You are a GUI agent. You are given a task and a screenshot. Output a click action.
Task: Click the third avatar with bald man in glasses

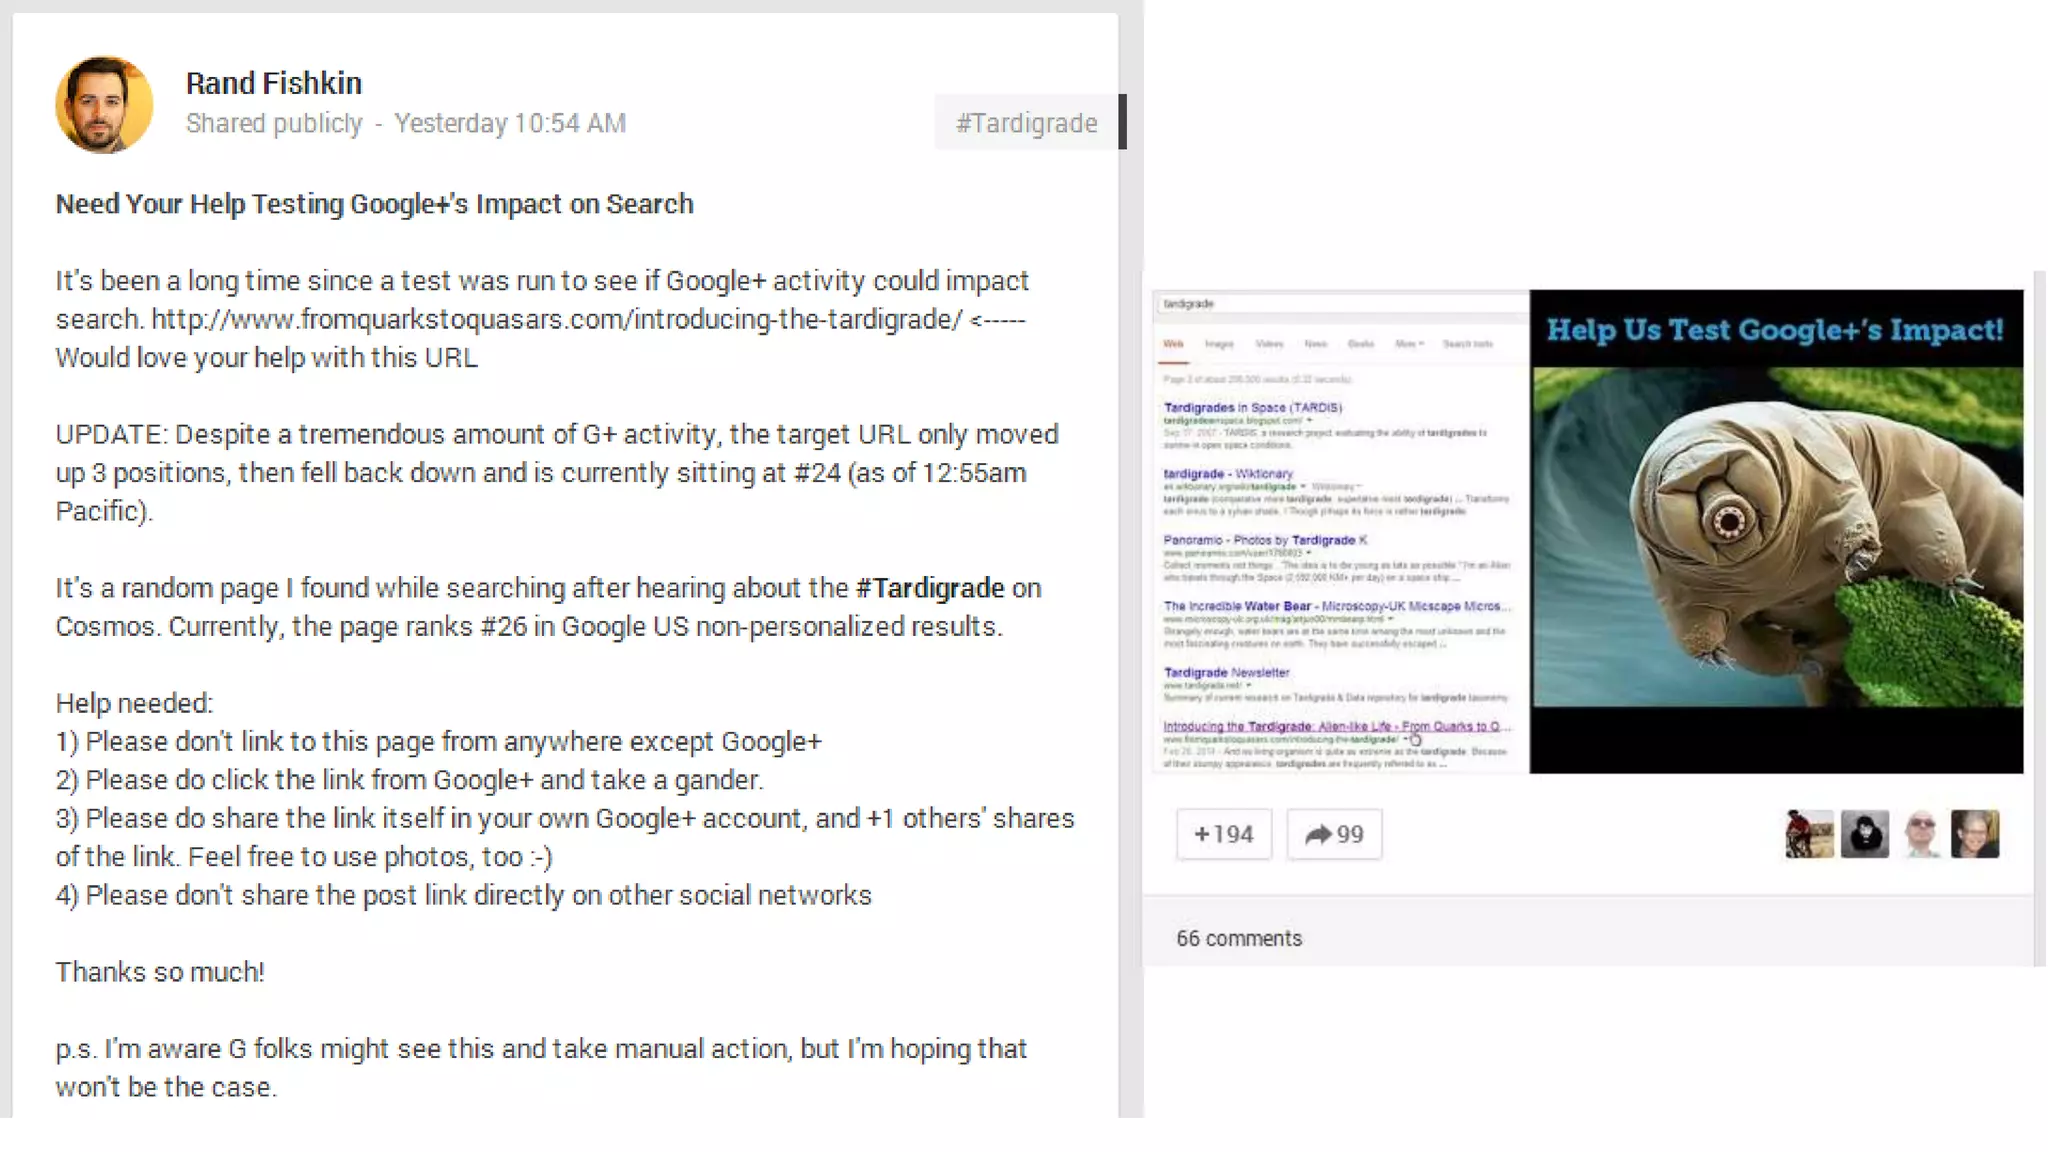click(1920, 834)
